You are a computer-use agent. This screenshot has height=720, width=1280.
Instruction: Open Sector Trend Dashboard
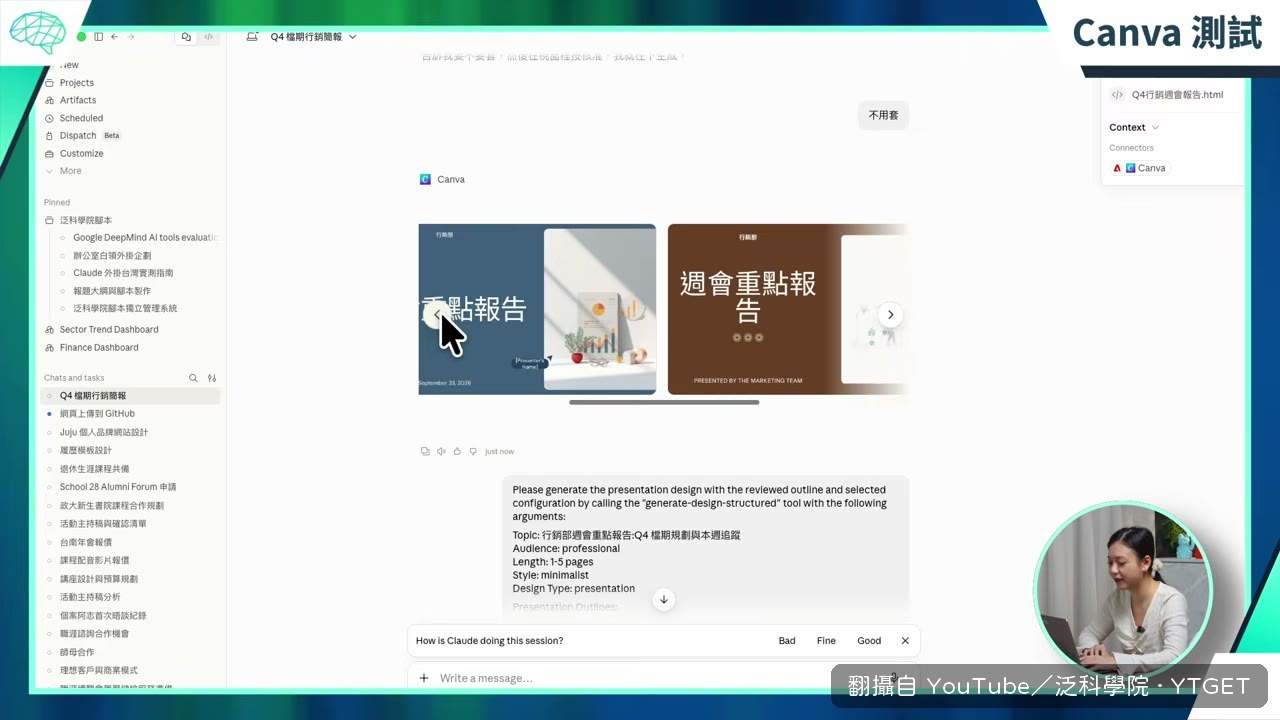108,329
